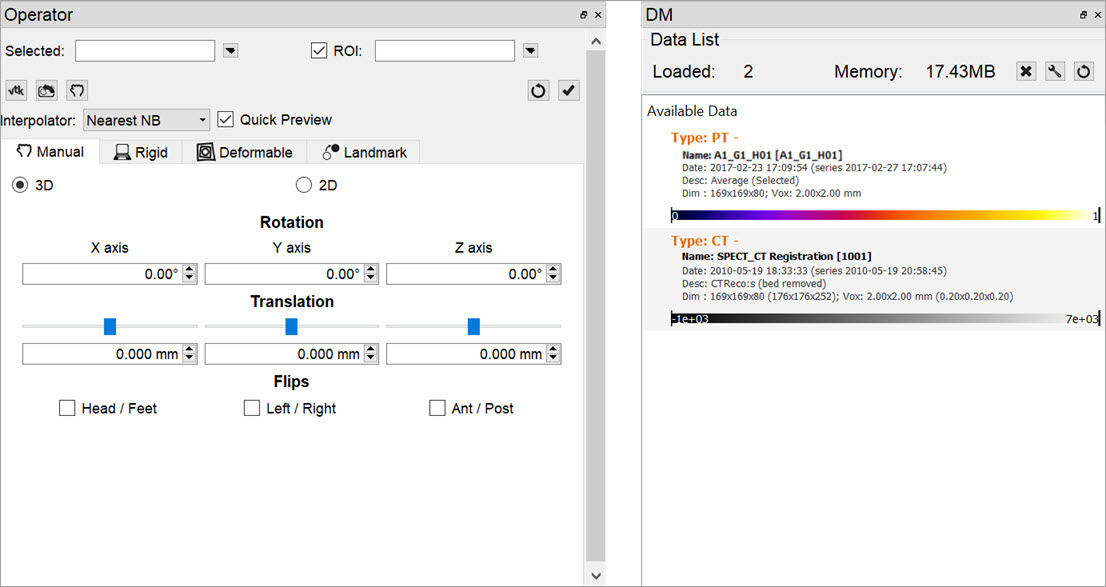
Task: Expand the ROI field dropdown arrow
Action: coord(530,51)
